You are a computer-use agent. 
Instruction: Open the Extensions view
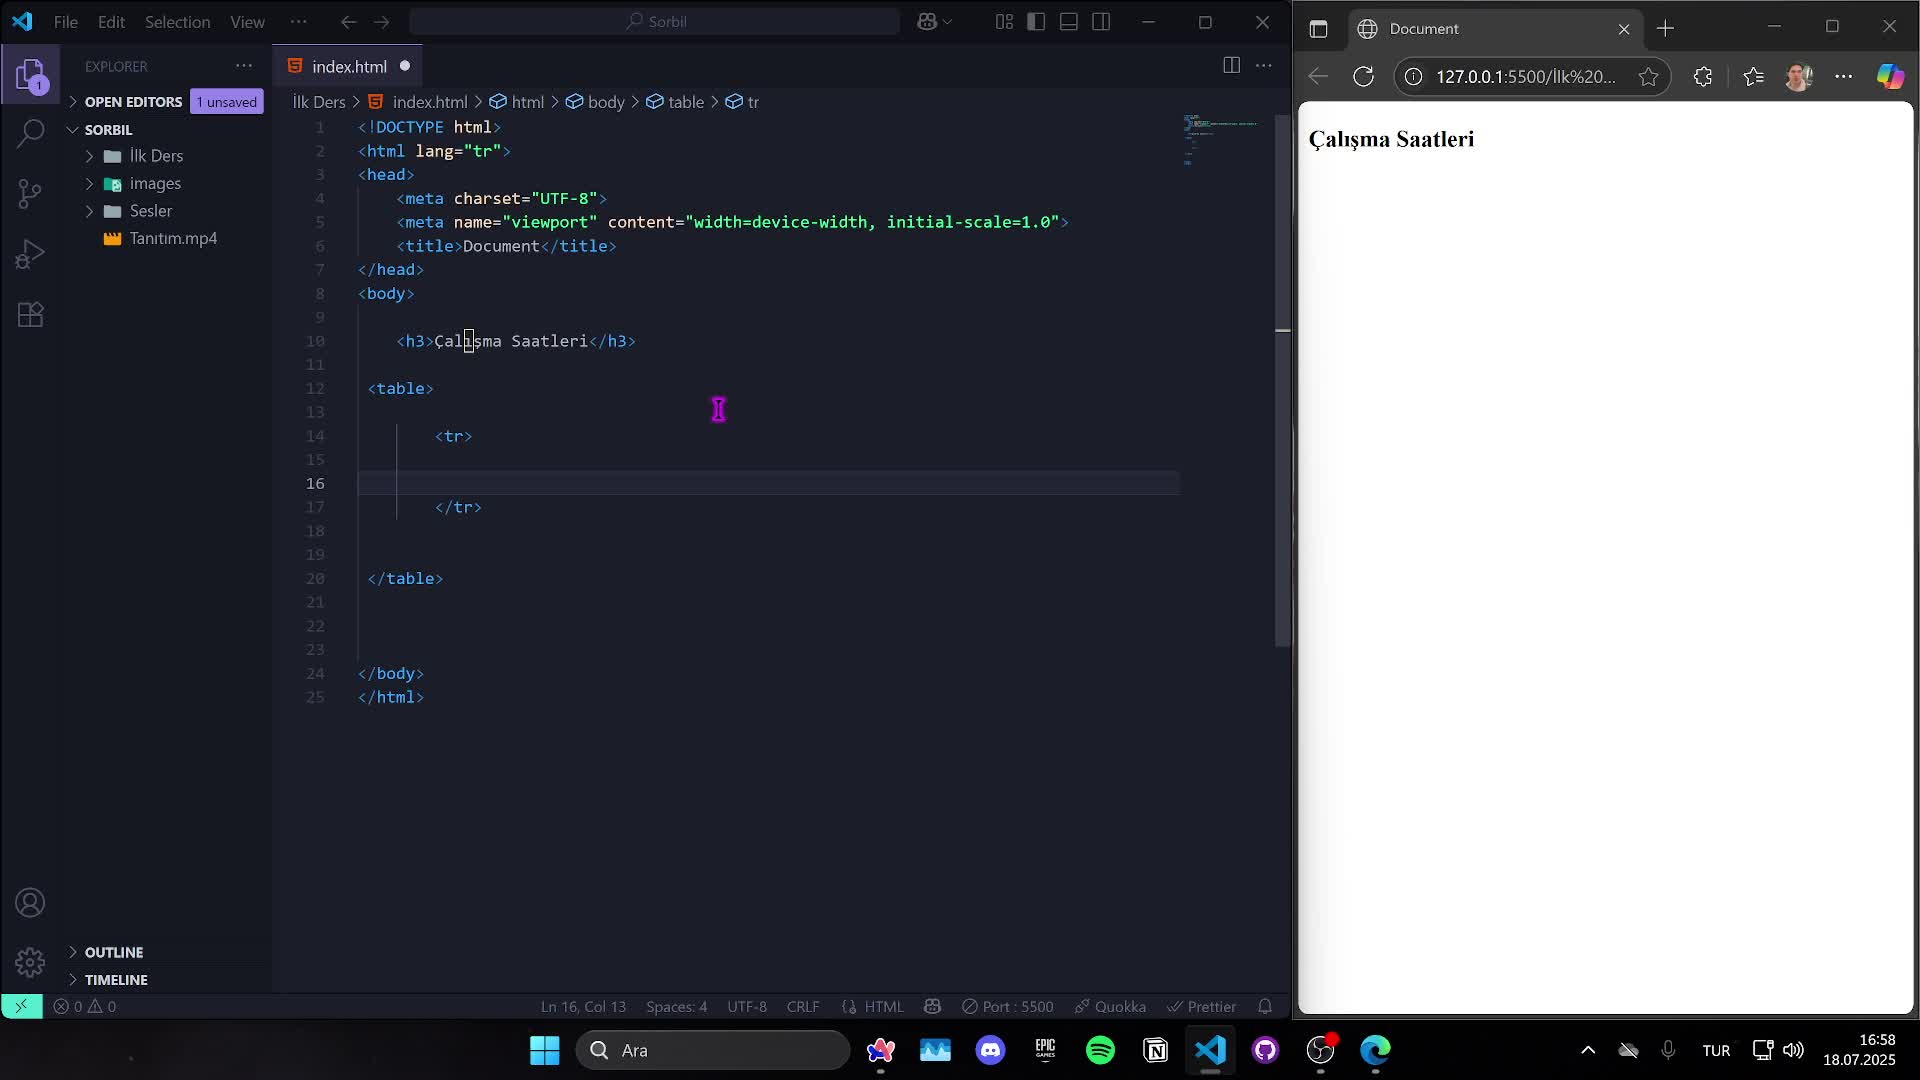pos(30,315)
